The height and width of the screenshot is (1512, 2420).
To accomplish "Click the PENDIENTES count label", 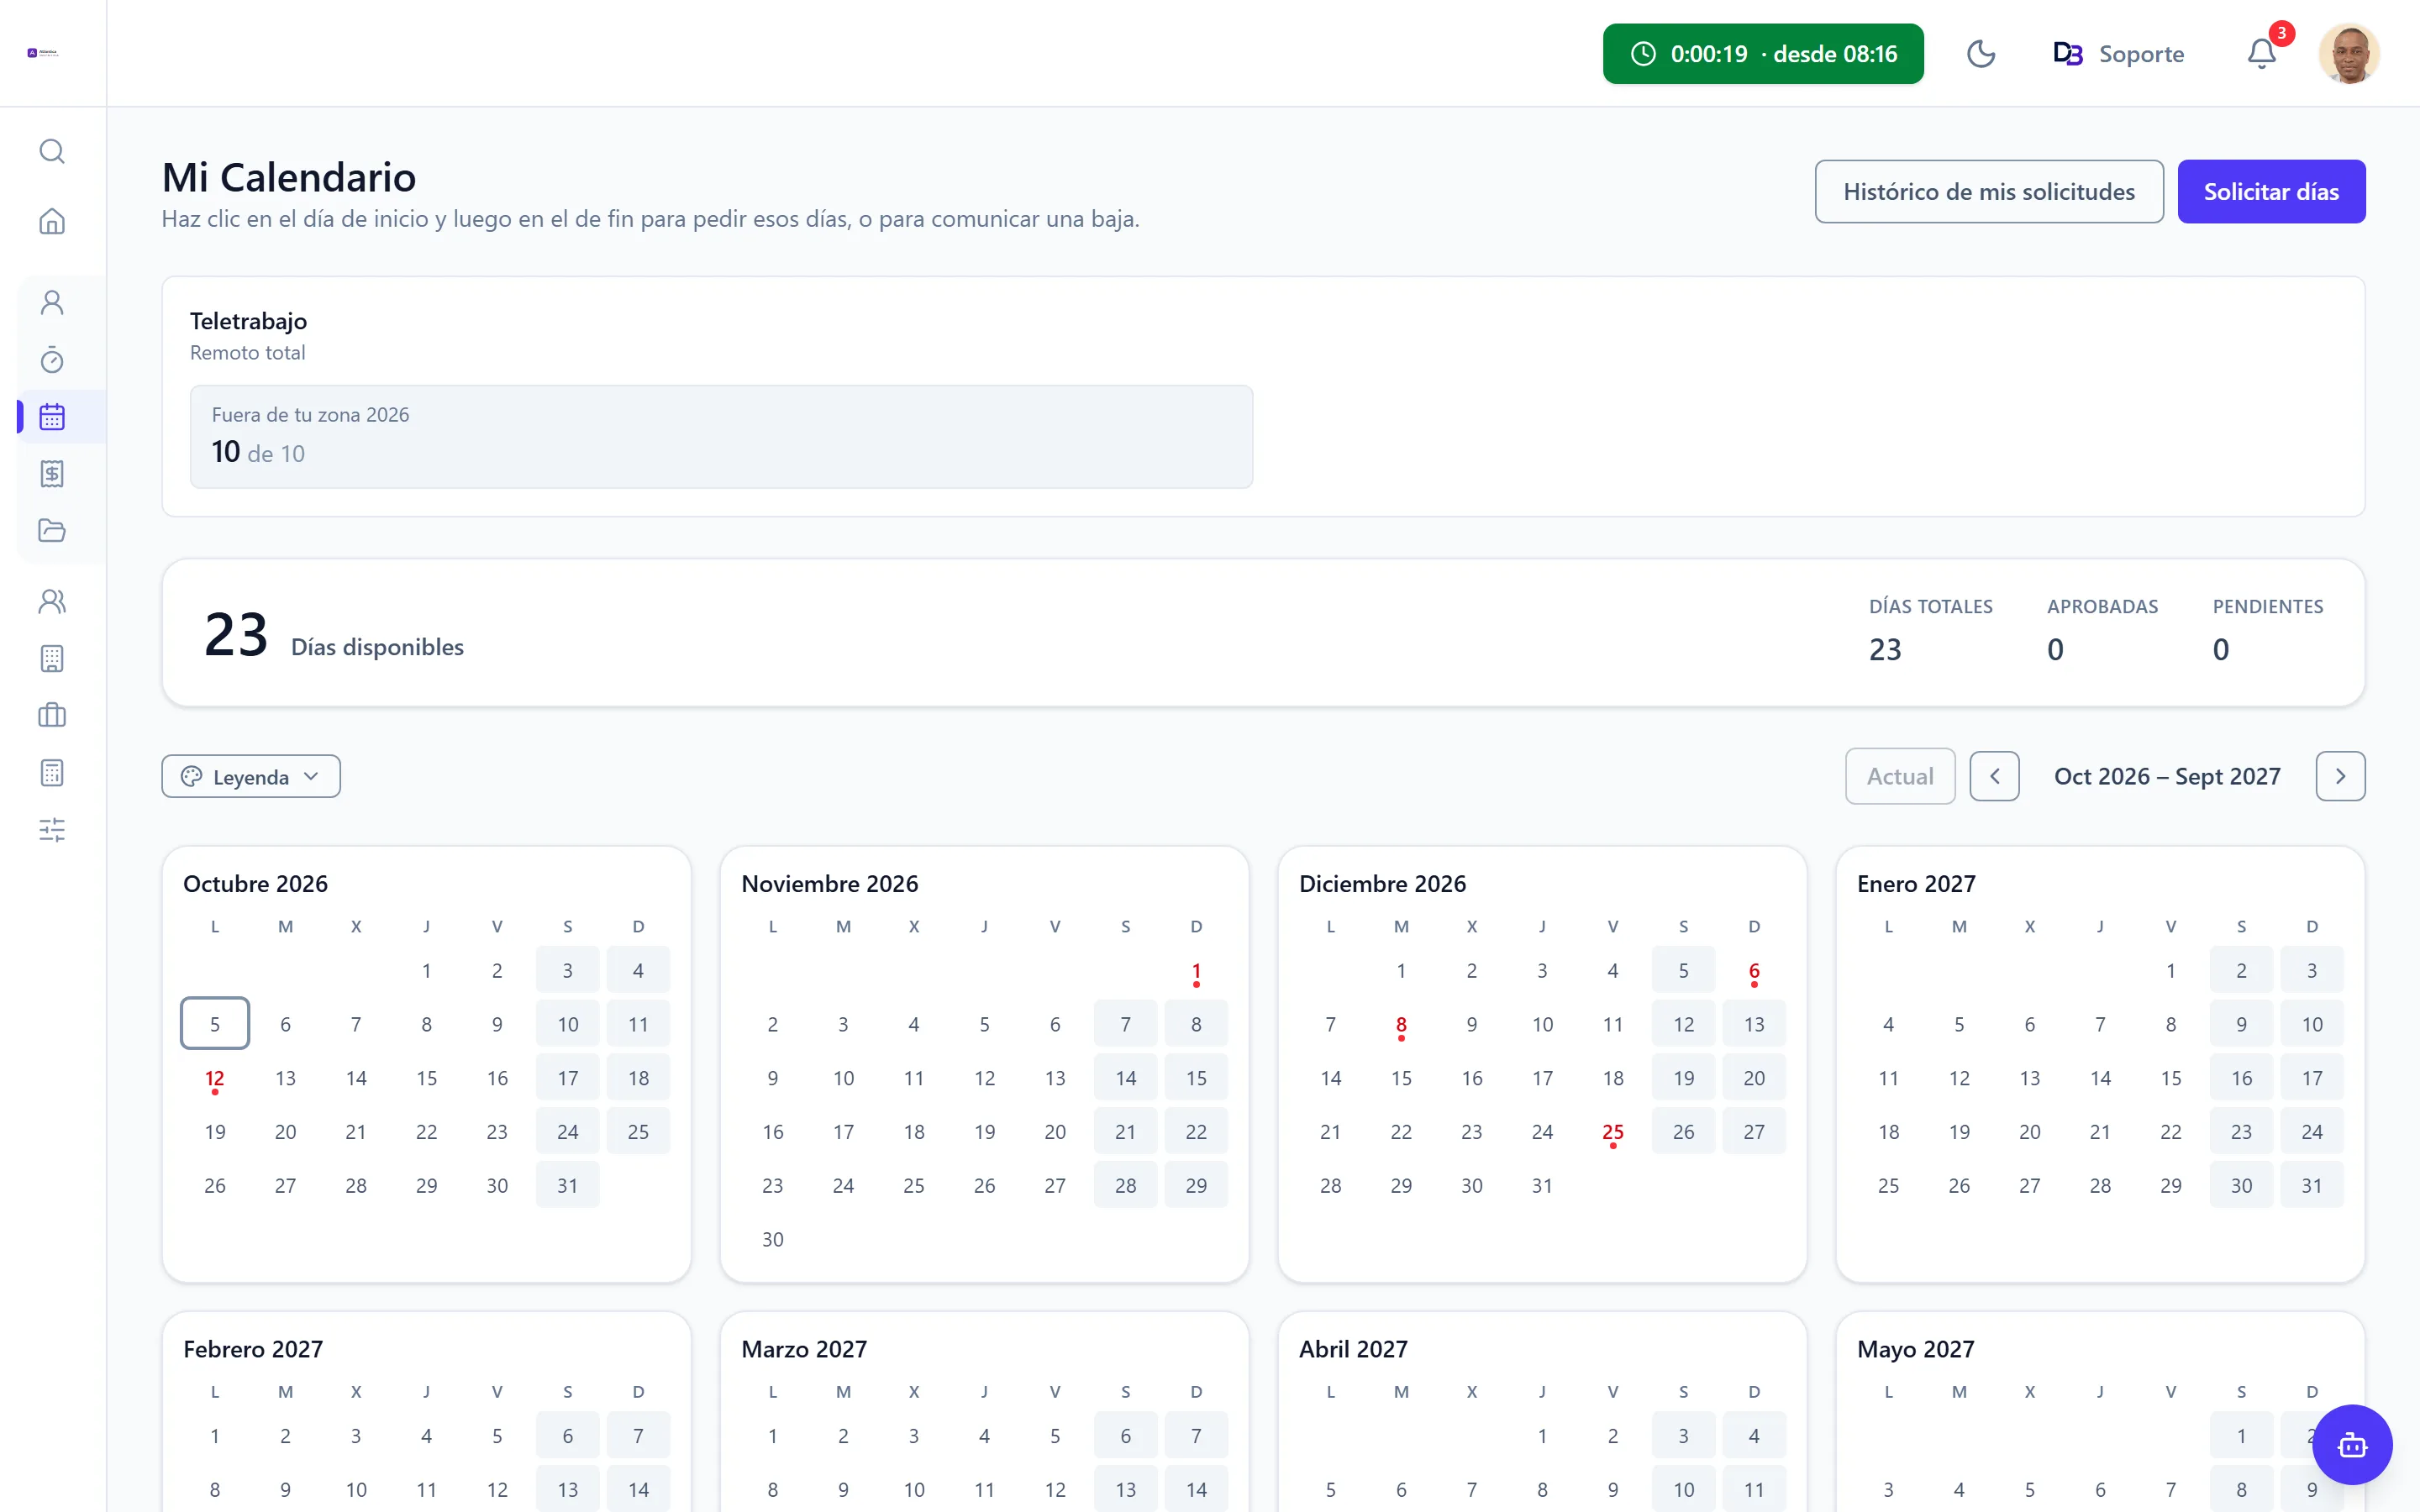I will [x=2268, y=607].
